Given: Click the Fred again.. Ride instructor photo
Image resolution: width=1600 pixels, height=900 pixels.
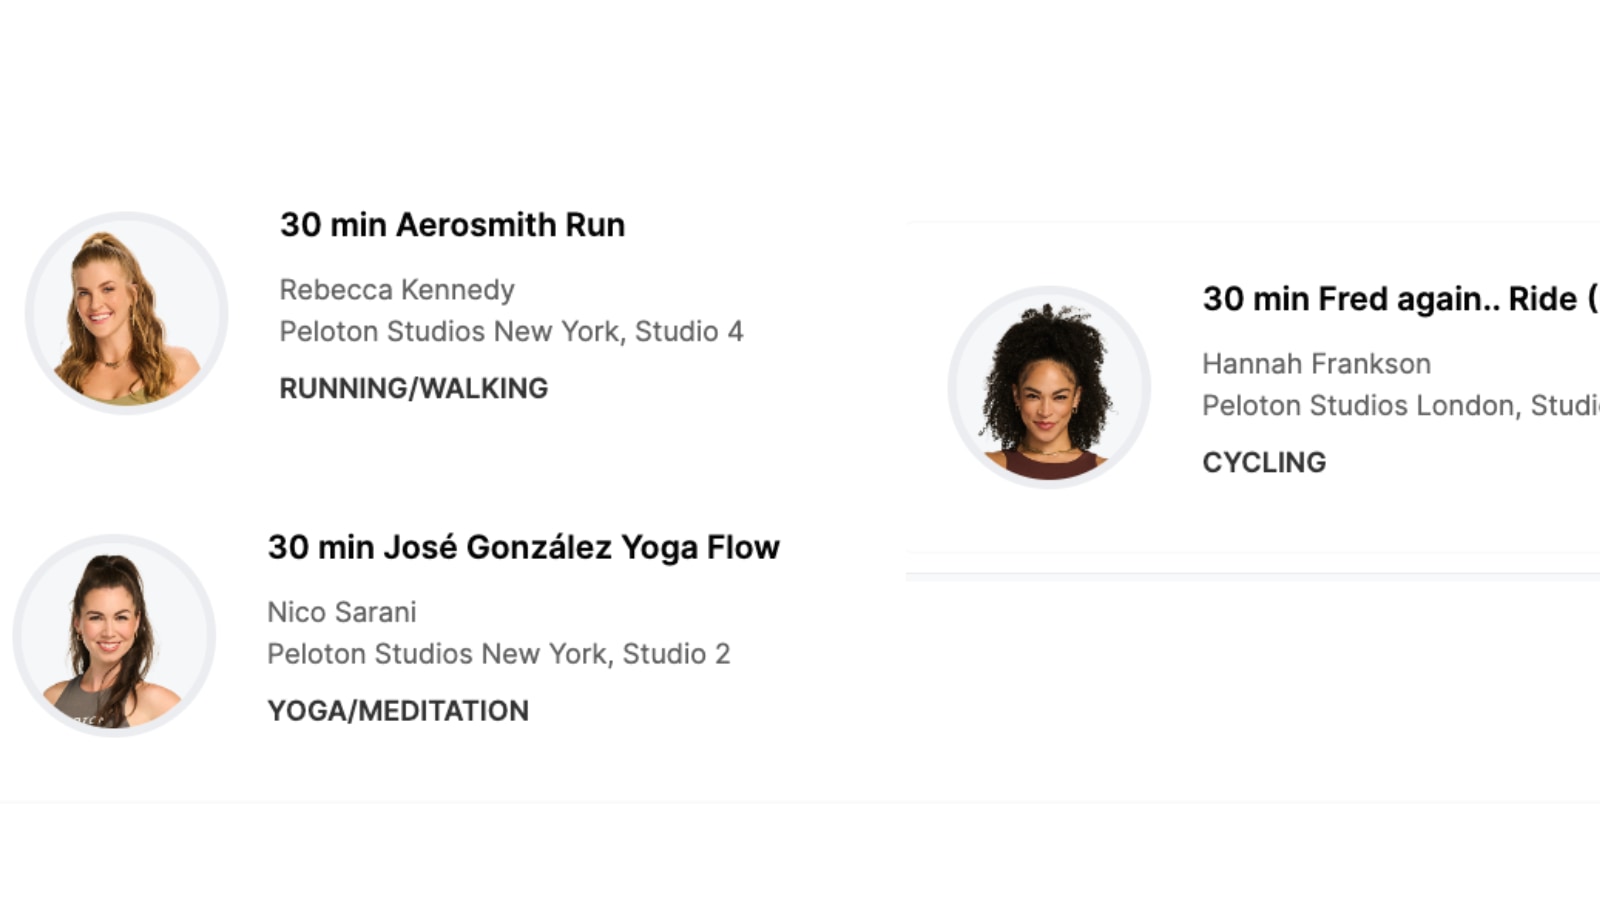Looking at the screenshot, I should (1049, 387).
